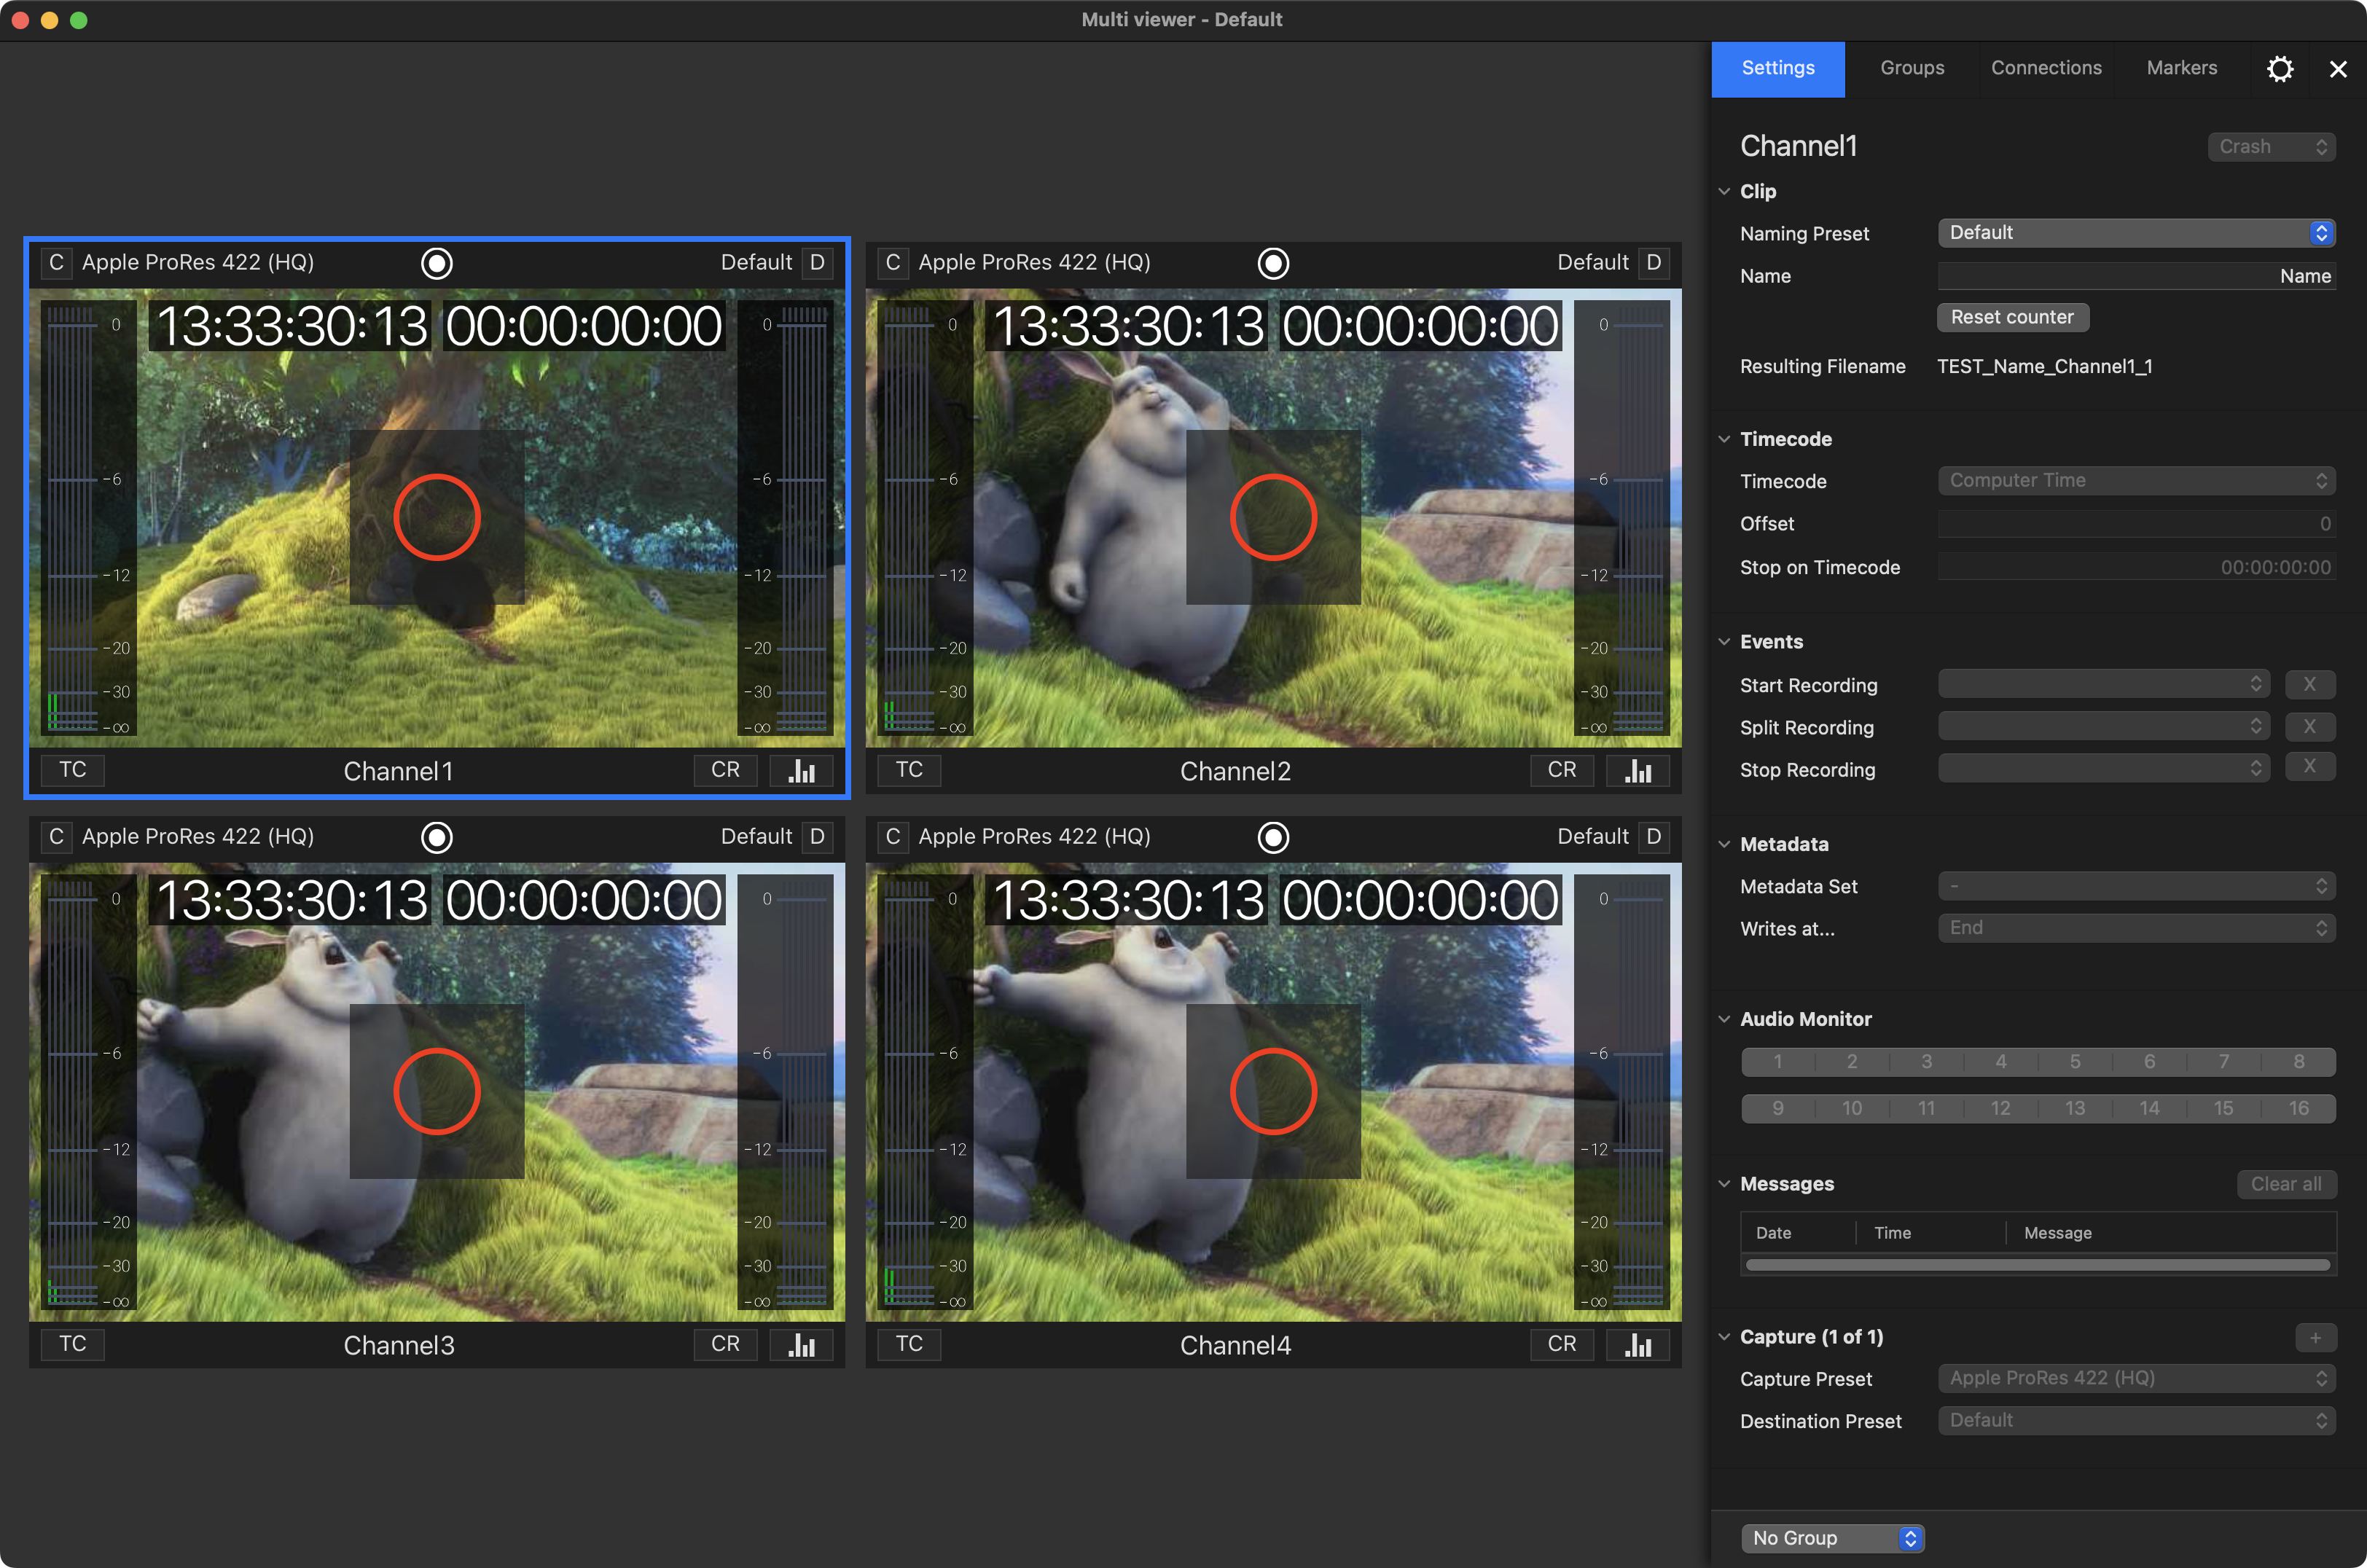The width and height of the screenshot is (2367, 1568).
Task: Click the D destination button on Channel2
Action: pyautogui.click(x=1654, y=262)
